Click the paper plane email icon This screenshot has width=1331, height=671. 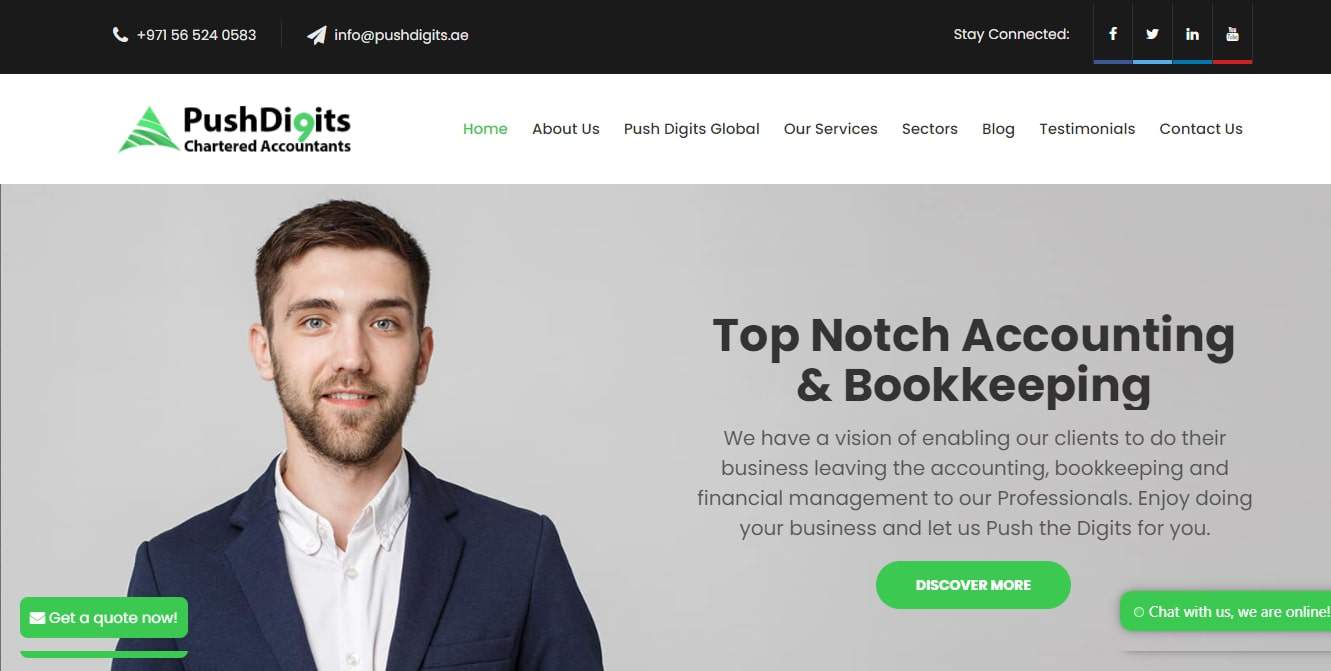coord(316,35)
